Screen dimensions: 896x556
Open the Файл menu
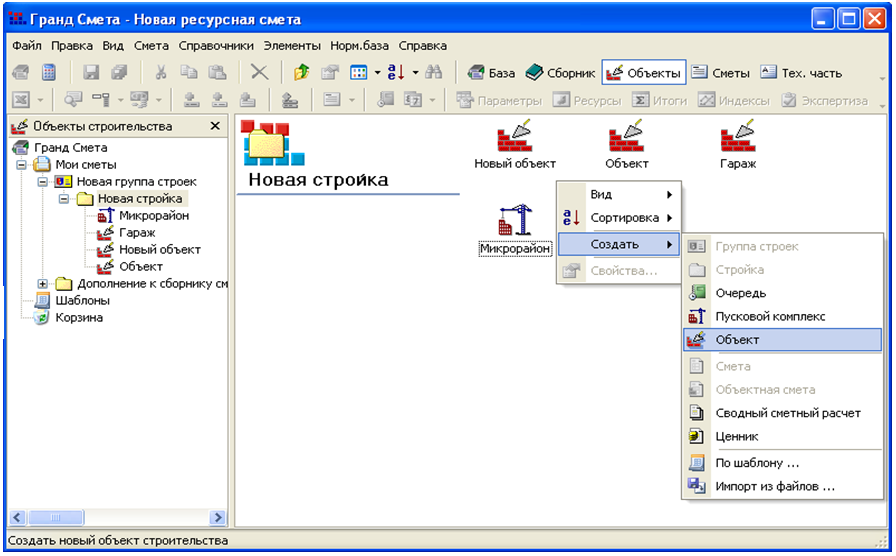point(27,46)
